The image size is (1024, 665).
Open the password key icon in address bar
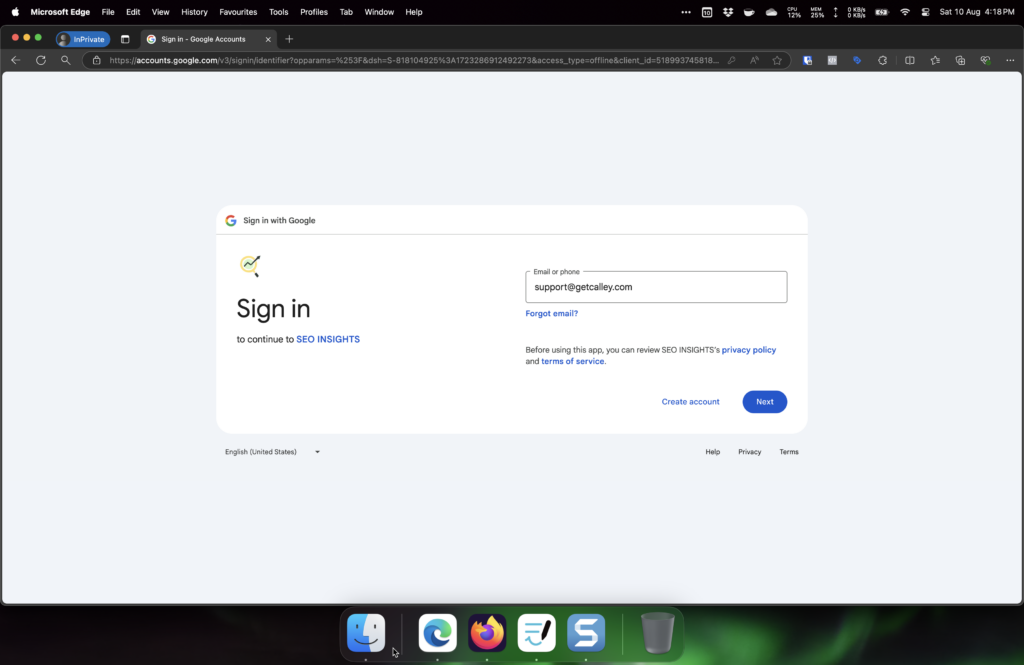coord(731,60)
